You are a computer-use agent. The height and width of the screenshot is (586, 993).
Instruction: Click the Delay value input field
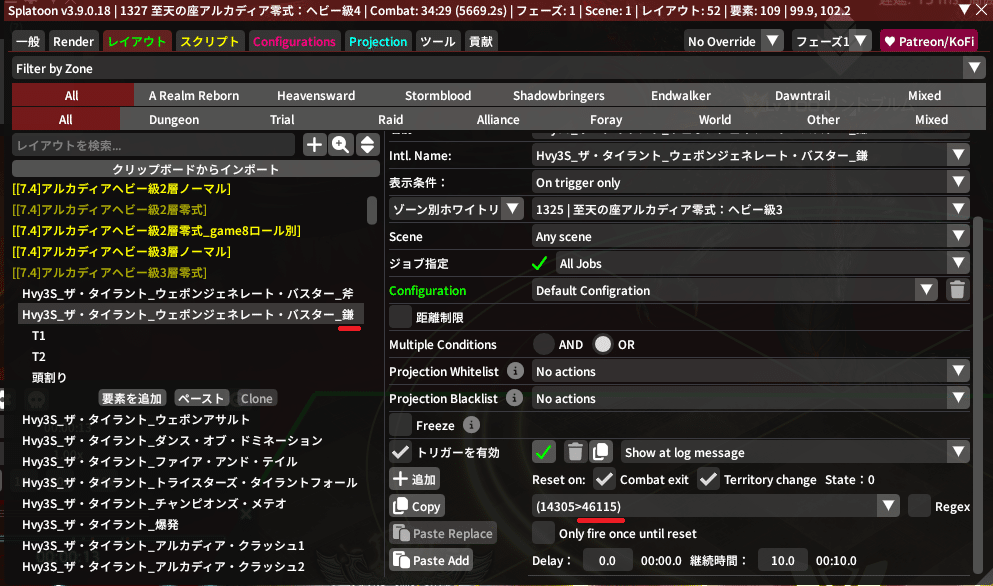pyautogui.click(x=607, y=561)
